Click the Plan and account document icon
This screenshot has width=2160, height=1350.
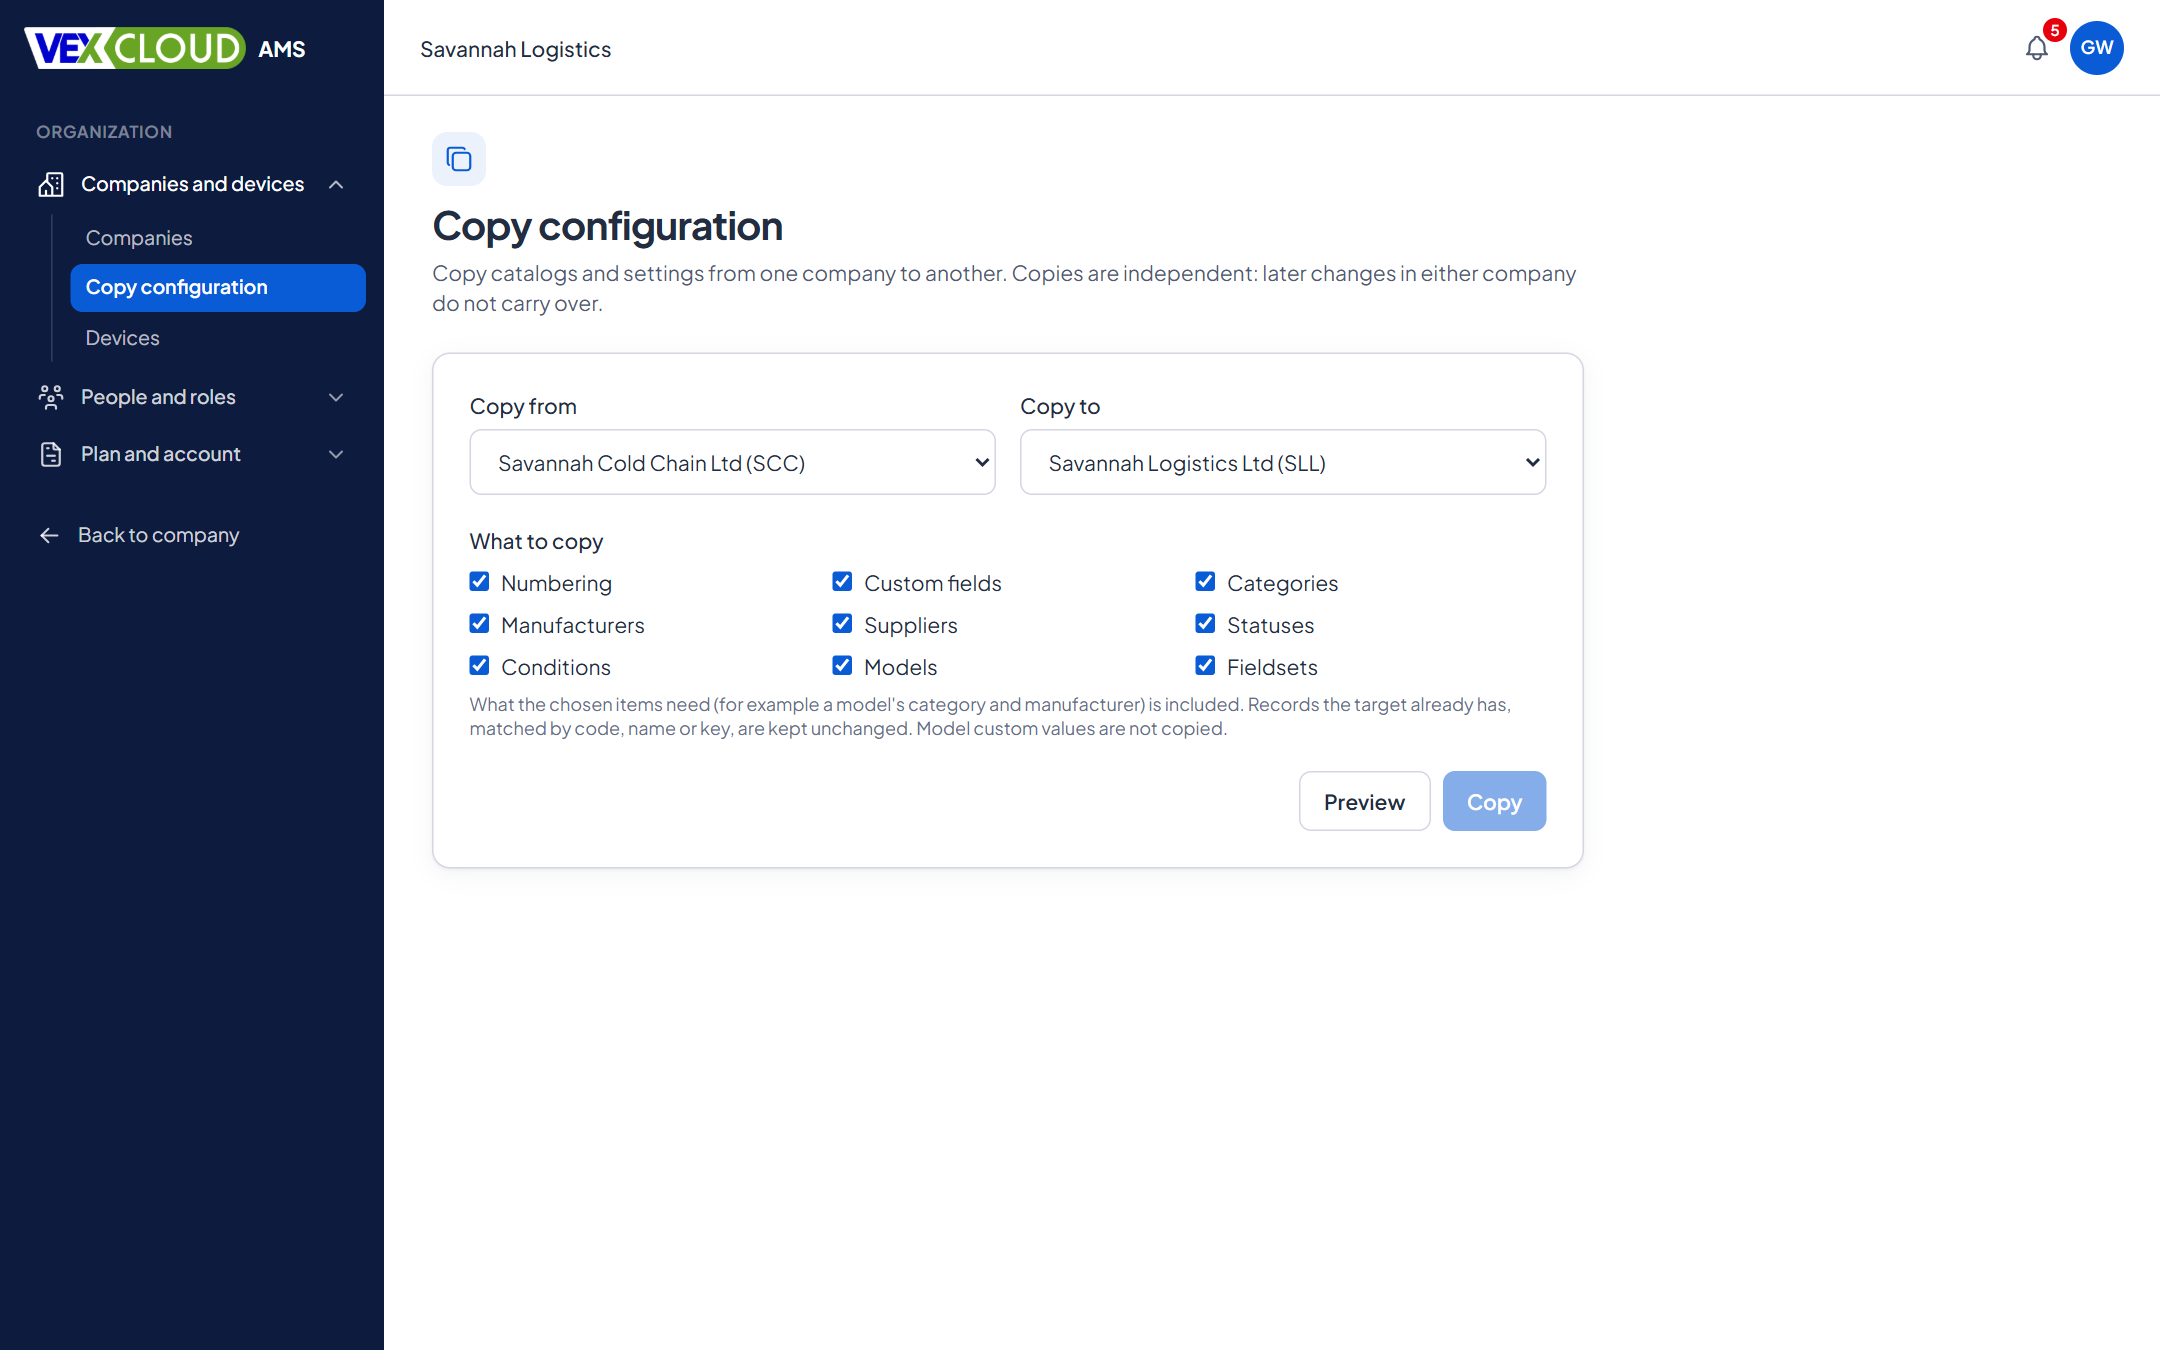[51, 454]
